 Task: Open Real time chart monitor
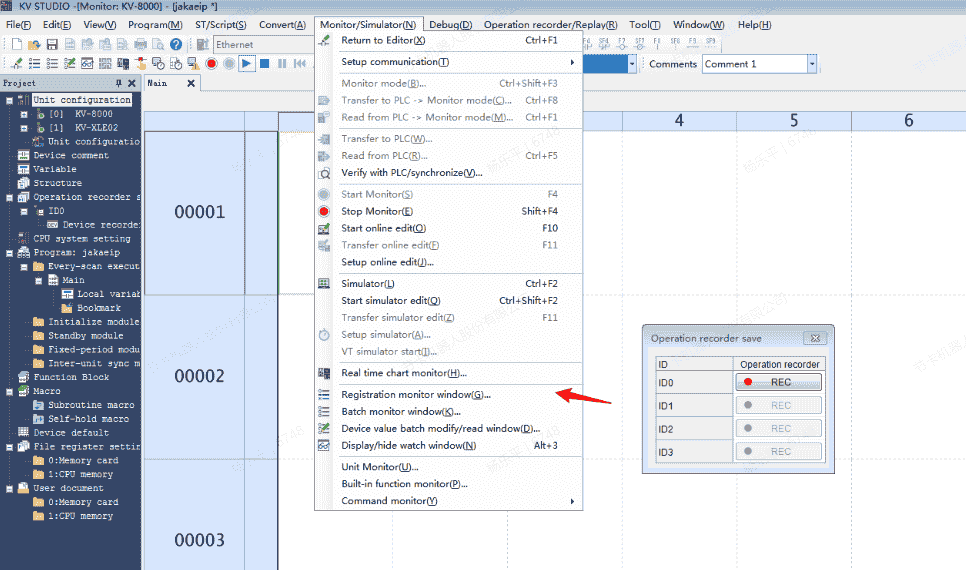403,373
